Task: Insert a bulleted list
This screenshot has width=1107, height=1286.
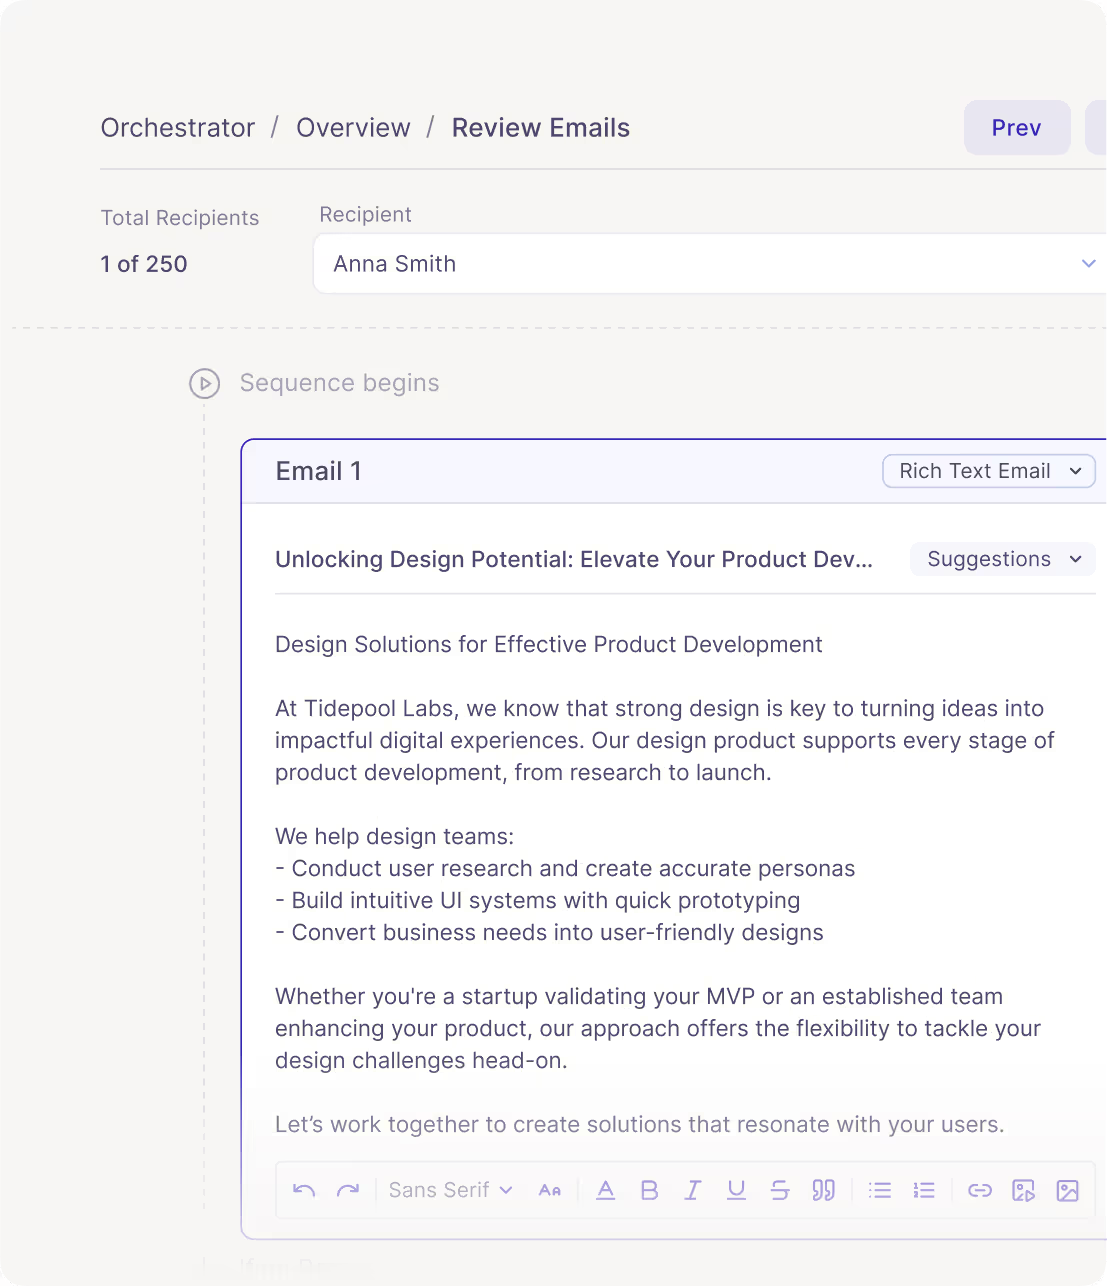Action: 880,1190
